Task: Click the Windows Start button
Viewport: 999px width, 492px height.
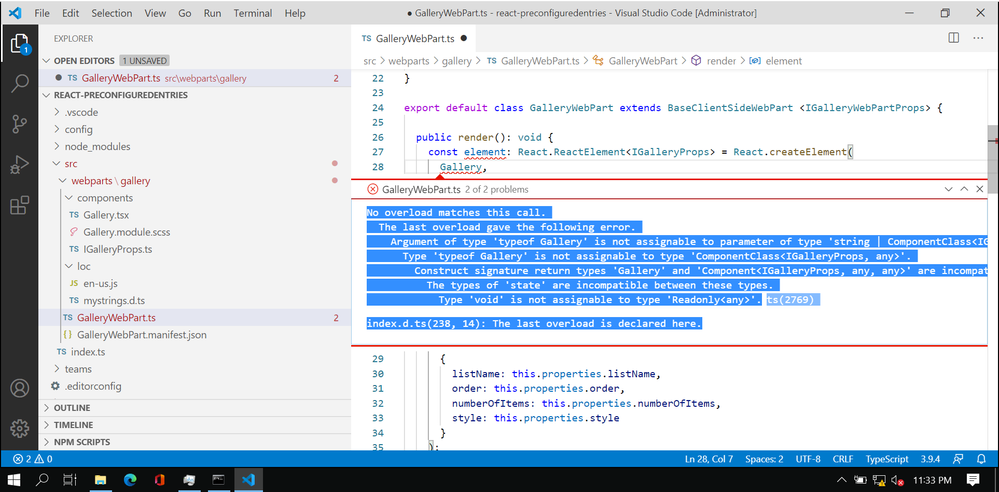Action: pyautogui.click(x=14, y=479)
